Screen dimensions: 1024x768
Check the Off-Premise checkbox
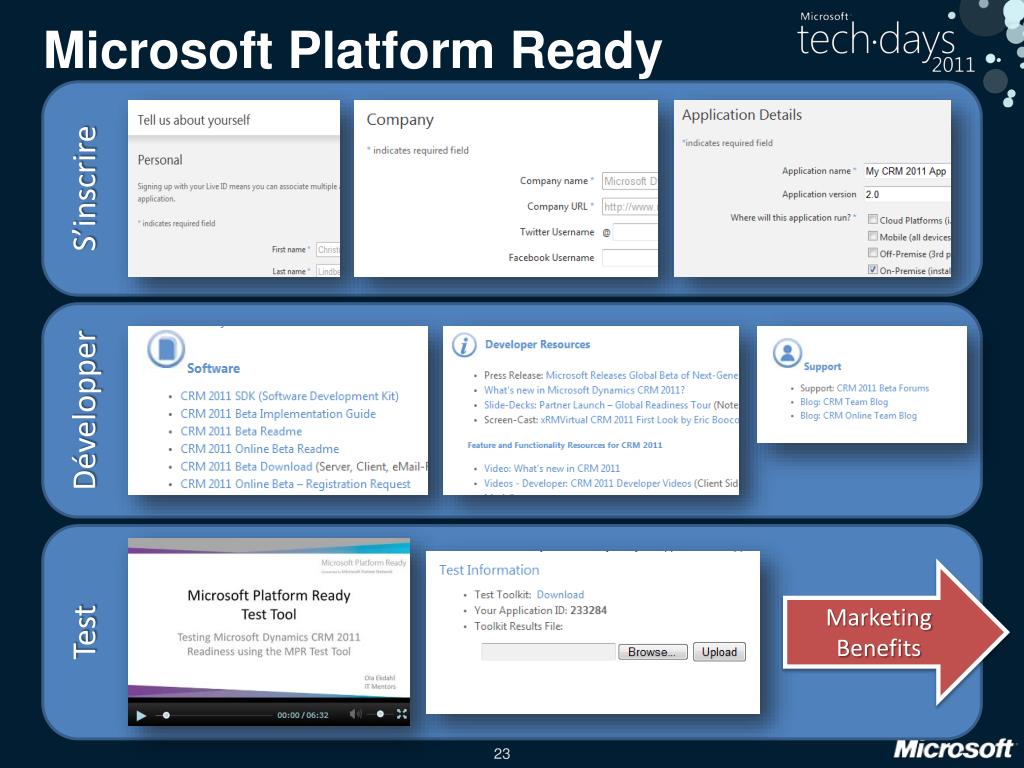tap(872, 253)
